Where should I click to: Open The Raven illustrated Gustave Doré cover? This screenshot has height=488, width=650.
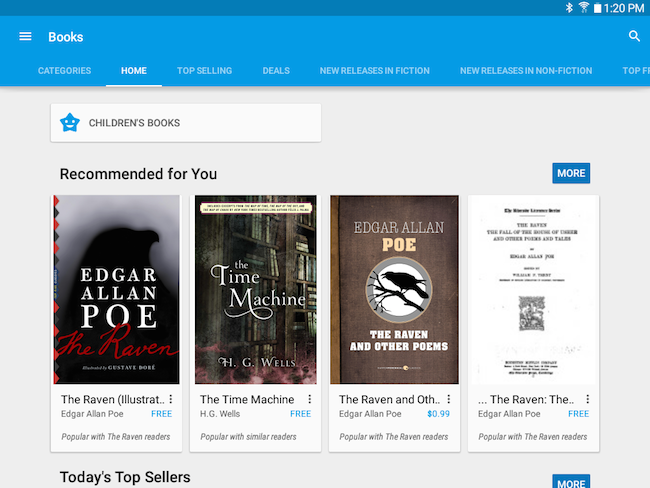116,289
